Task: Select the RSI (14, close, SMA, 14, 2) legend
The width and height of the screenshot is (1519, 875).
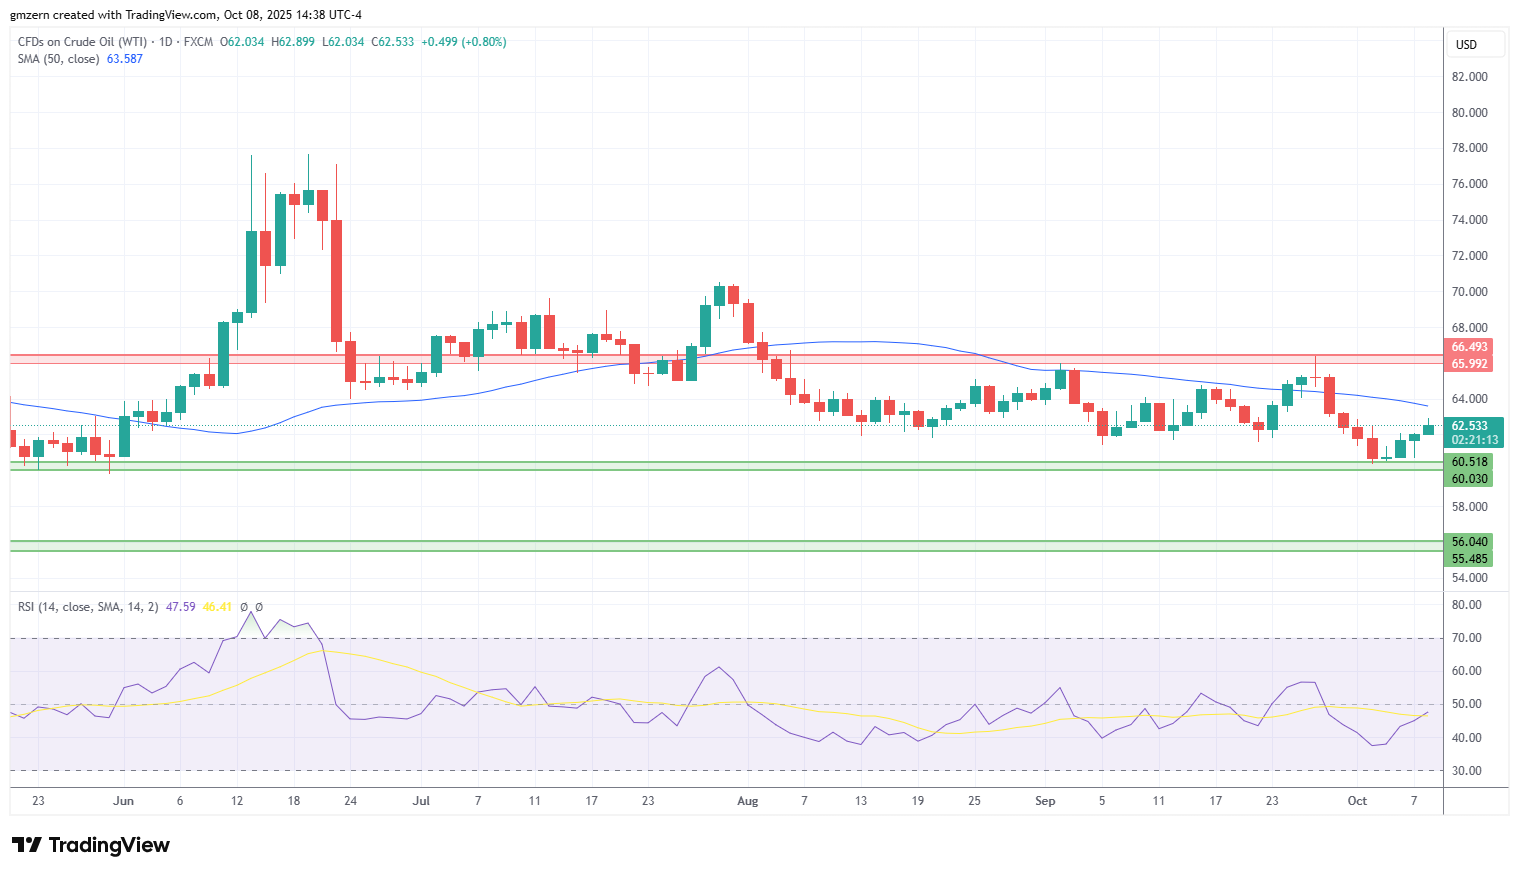Action: (88, 607)
